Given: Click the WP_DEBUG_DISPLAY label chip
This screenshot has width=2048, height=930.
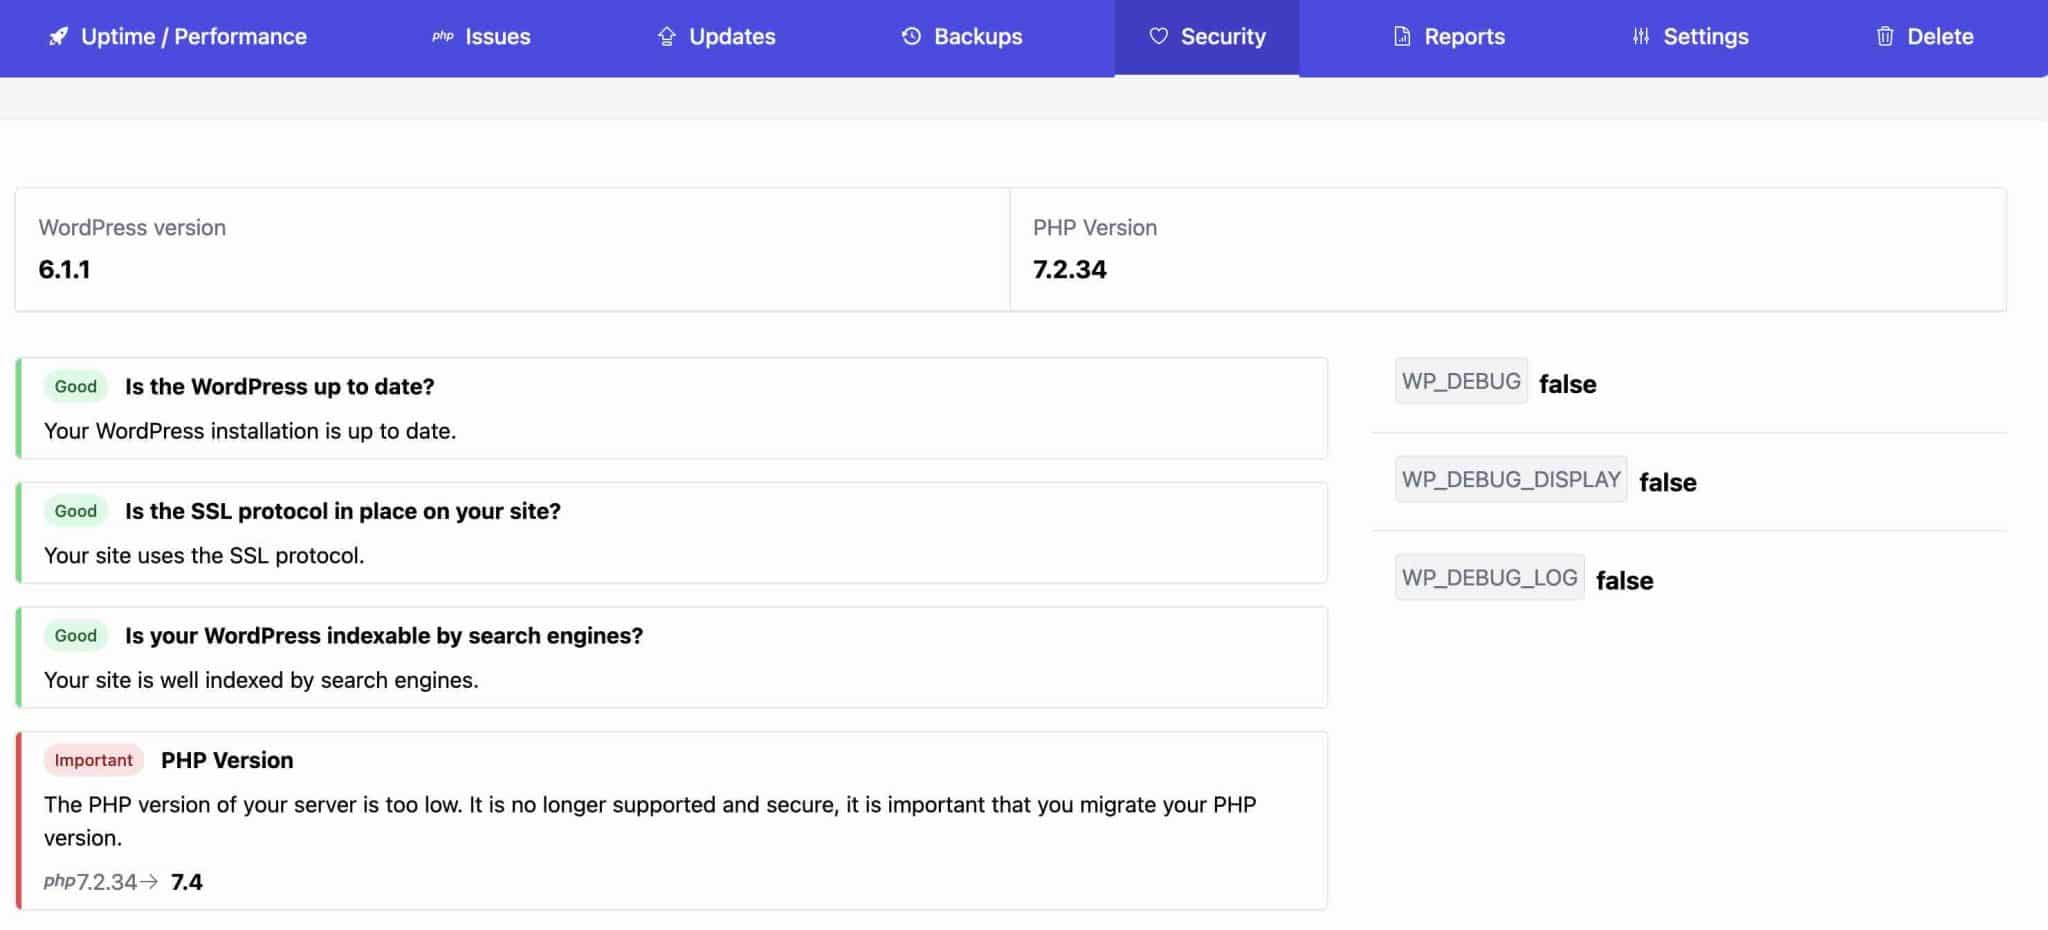Looking at the screenshot, I should (x=1510, y=478).
